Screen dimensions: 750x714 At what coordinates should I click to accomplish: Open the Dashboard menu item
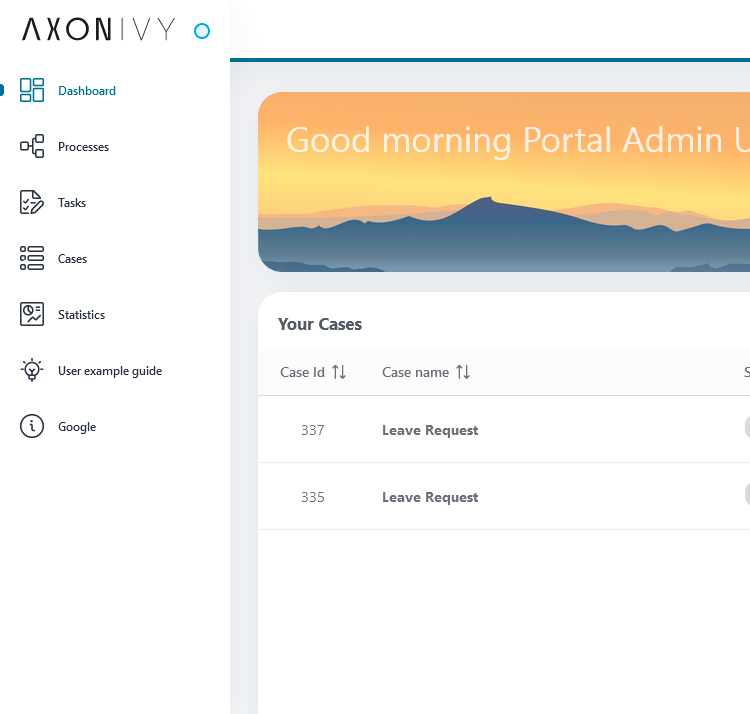point(87,91)
